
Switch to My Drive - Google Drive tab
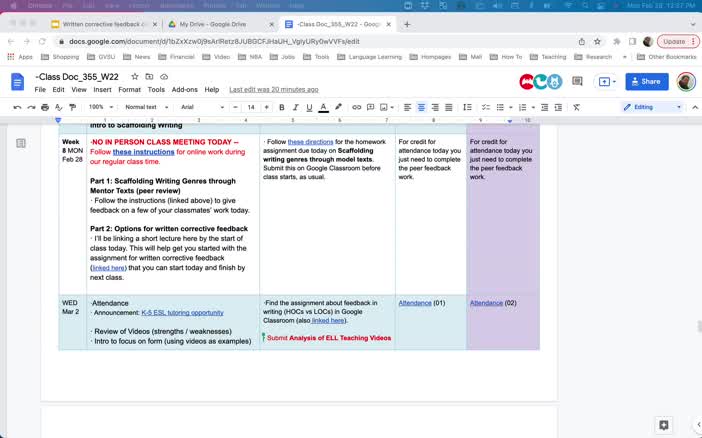pyautogui.click(x=218, y=24)
